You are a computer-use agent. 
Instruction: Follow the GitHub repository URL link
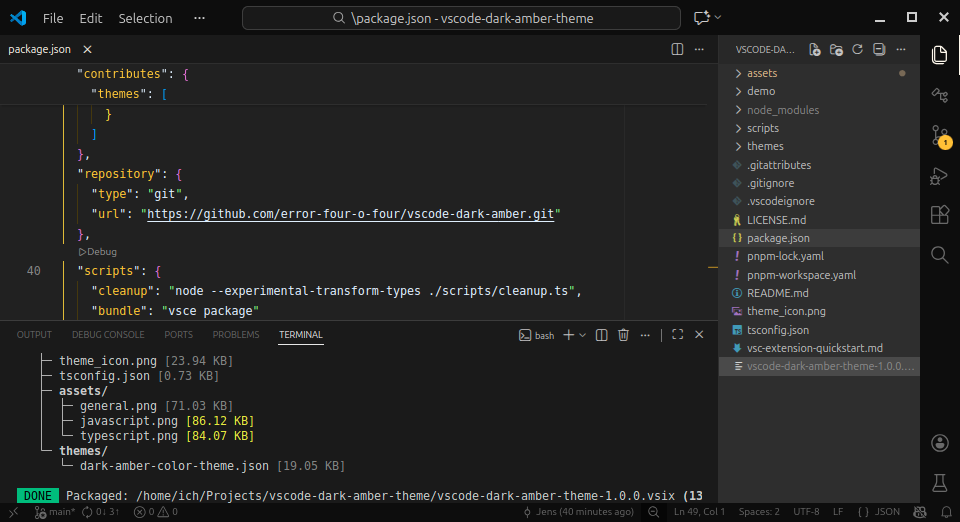tap(350, 214)
